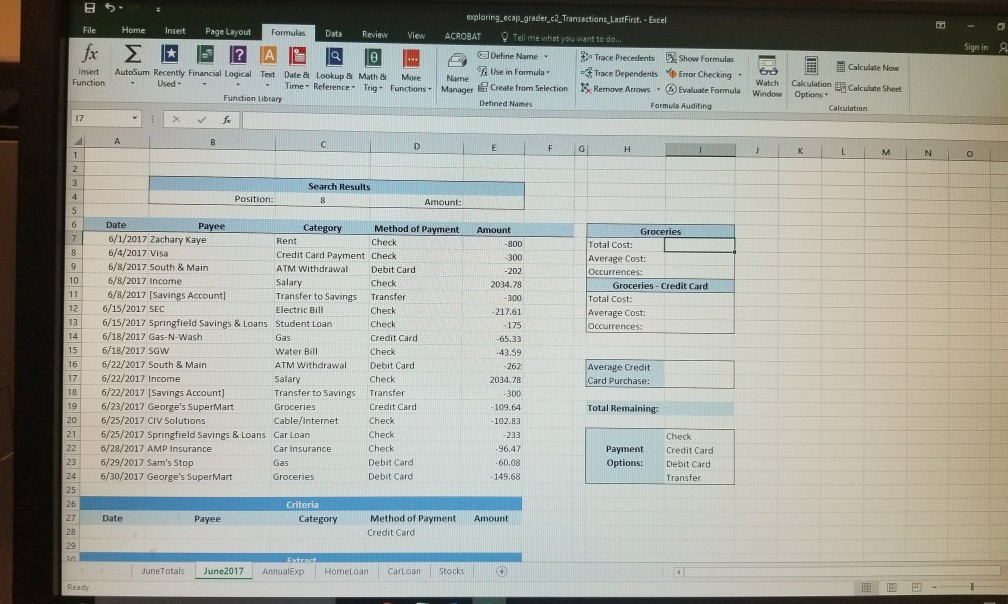
Task: Open the CarLoan sheet tab
Action: [x=404, y=571]
